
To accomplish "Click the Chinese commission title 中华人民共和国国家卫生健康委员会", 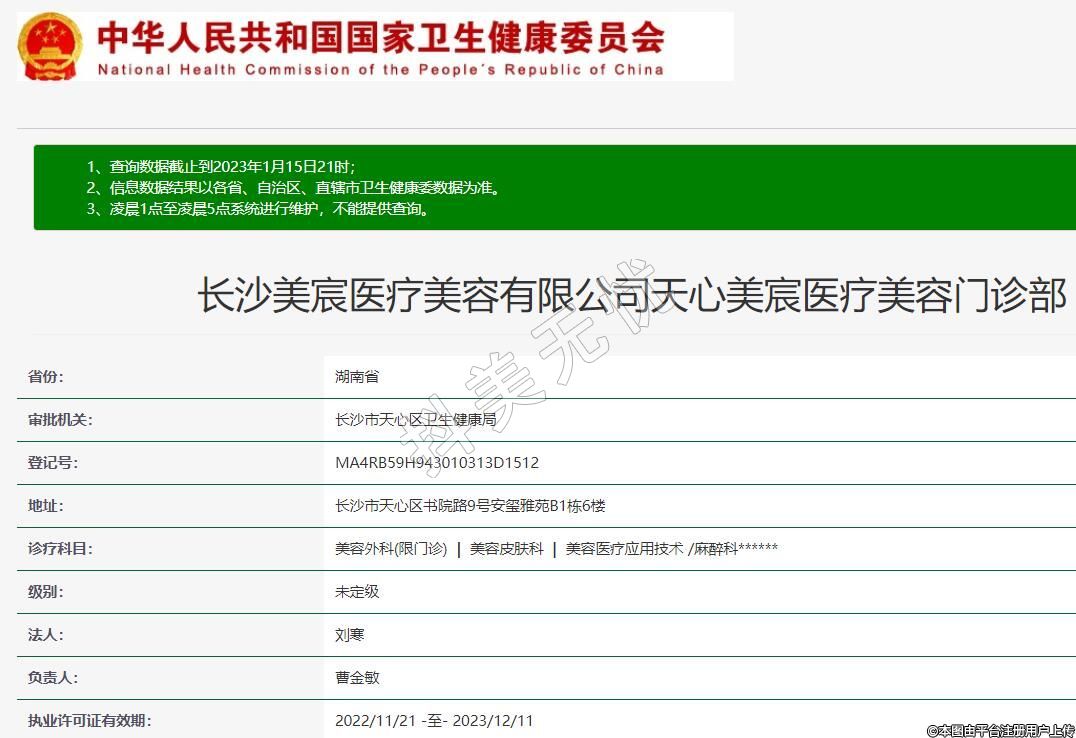I will tap(380, 37).
